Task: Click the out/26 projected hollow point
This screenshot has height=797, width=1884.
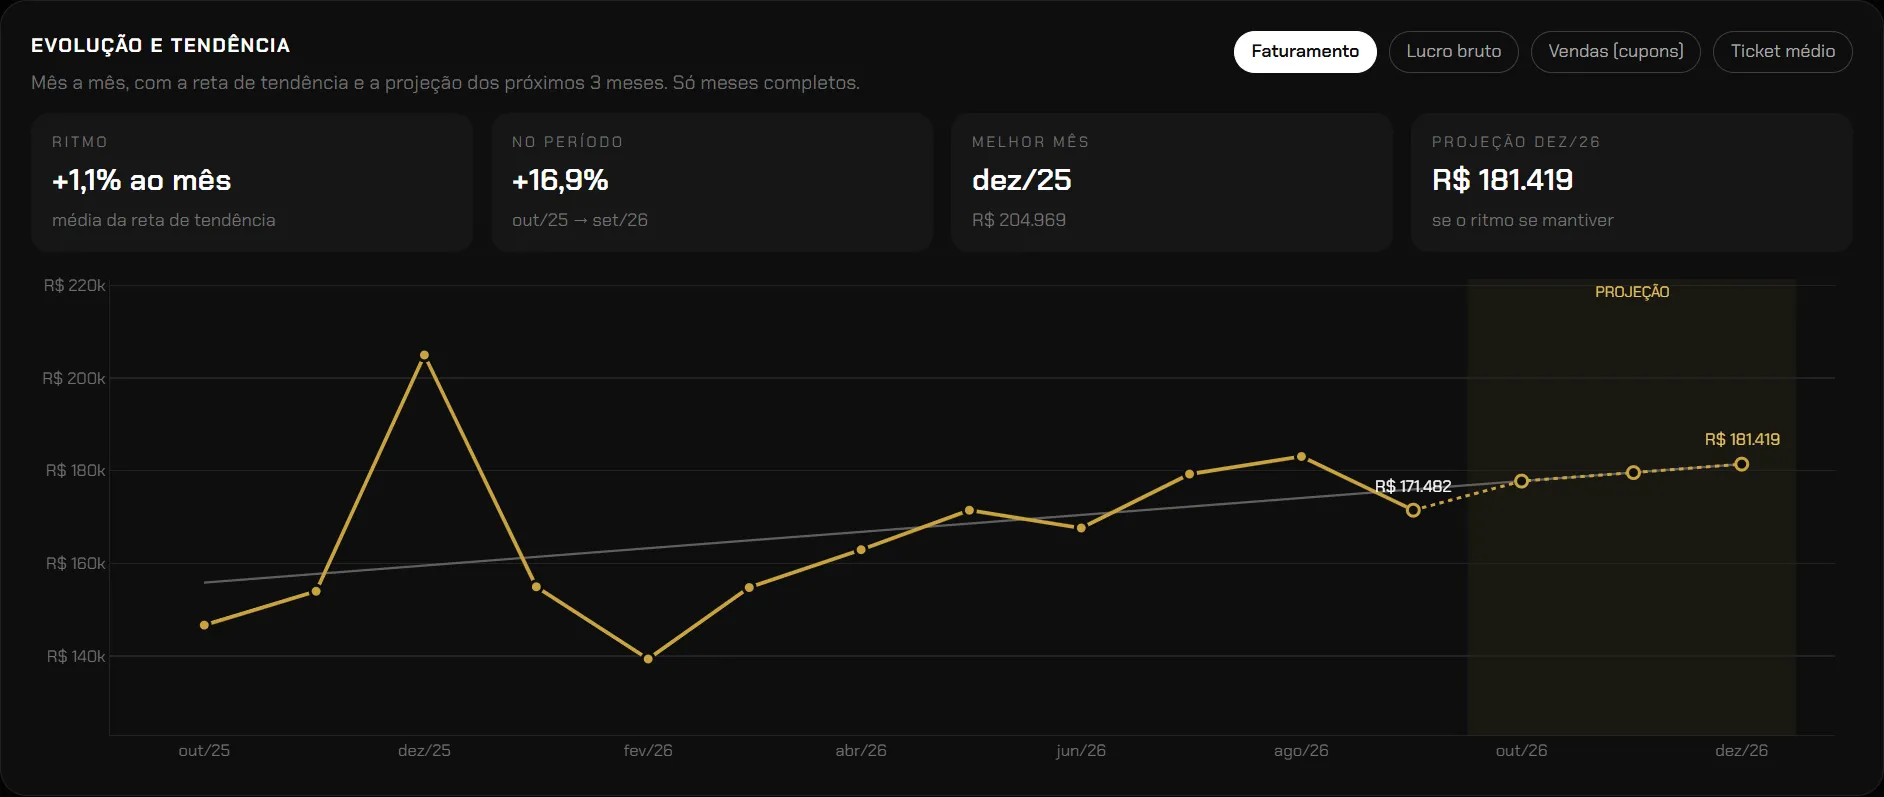Action: point(1521,481)
